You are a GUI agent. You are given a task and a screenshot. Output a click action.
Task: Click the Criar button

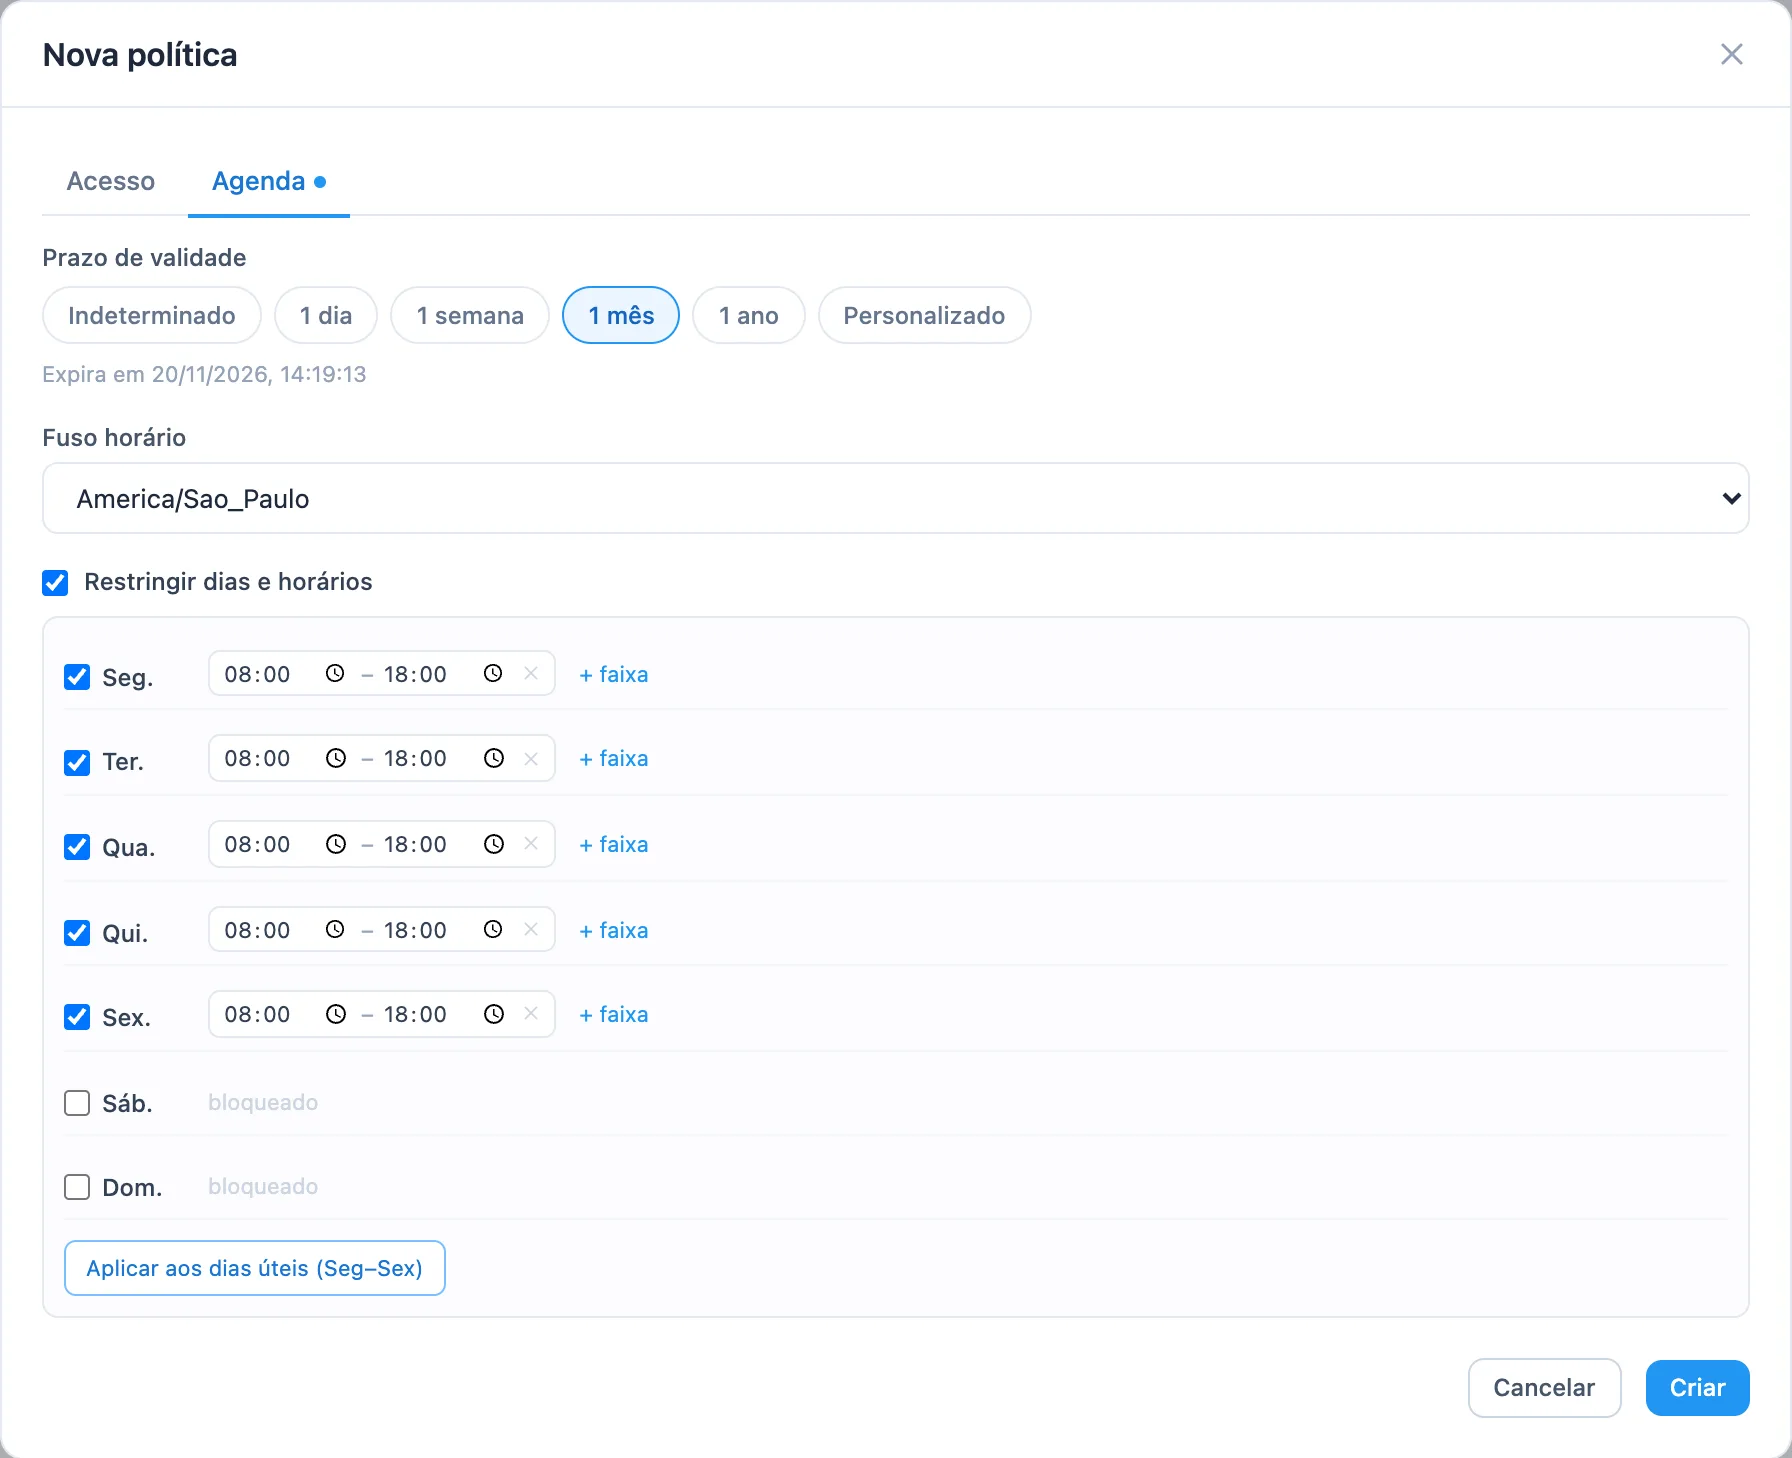1698,1388
